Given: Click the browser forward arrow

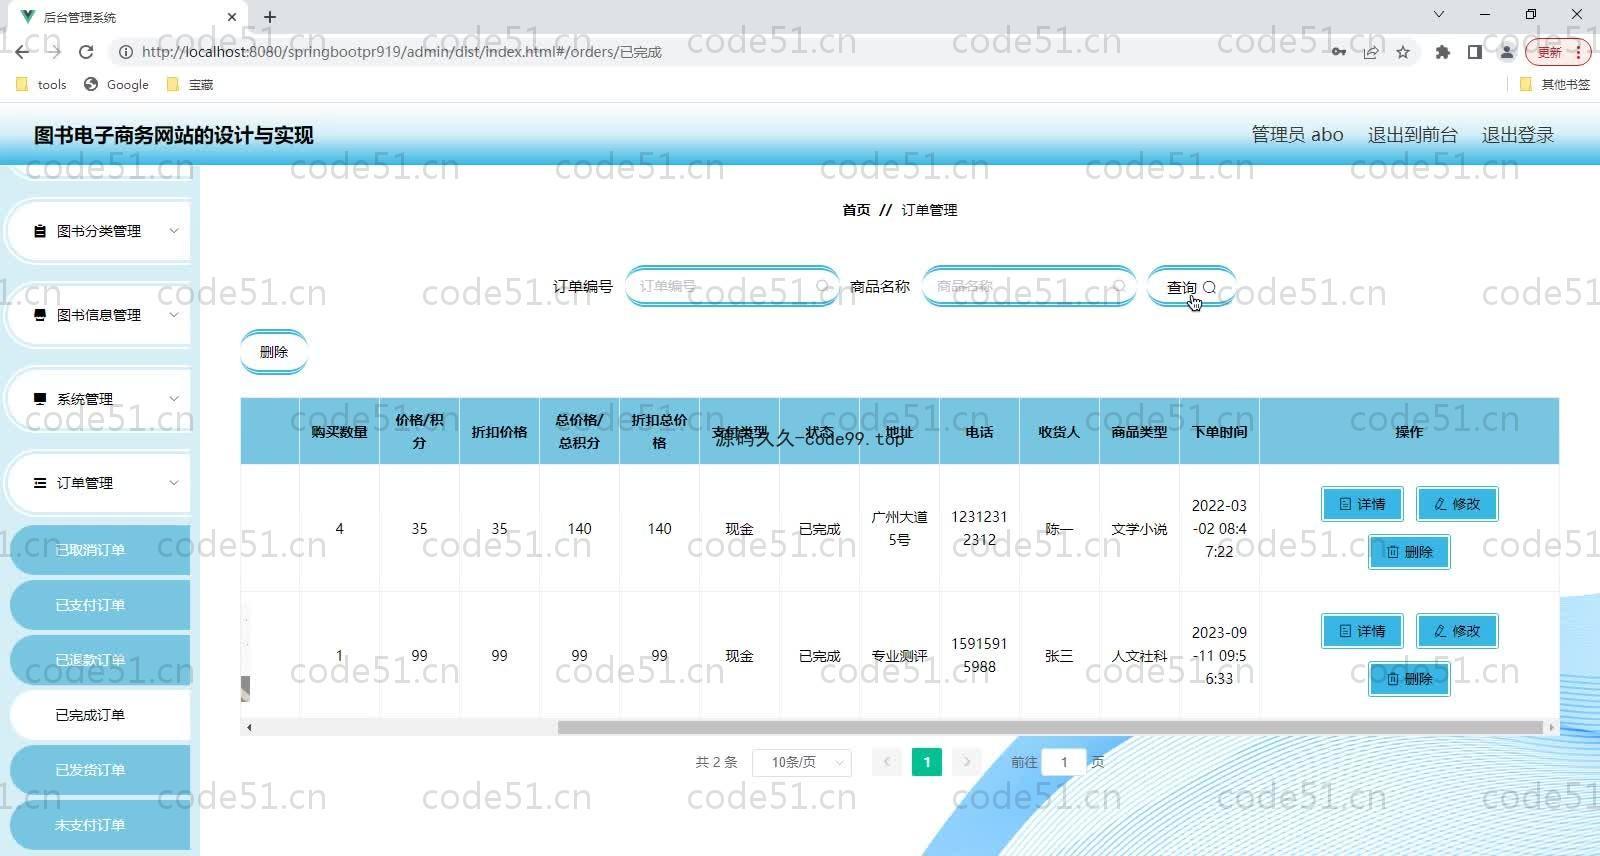Looking at the screenshot, I should pos(54,52).
